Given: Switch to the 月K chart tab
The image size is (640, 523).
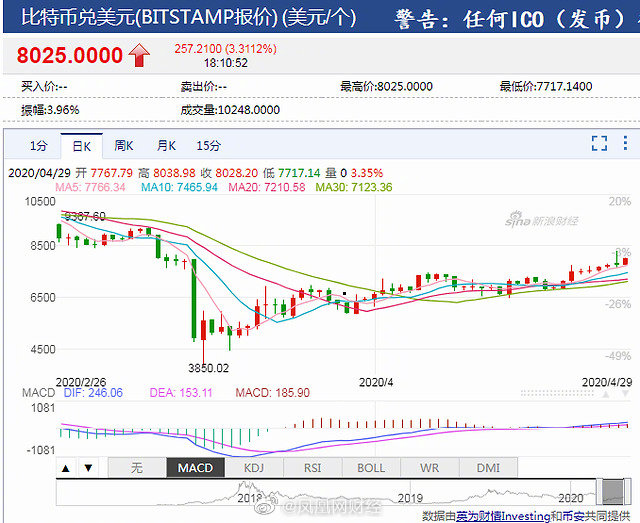Looking at the screenshot, I should [x=166, y=145].
